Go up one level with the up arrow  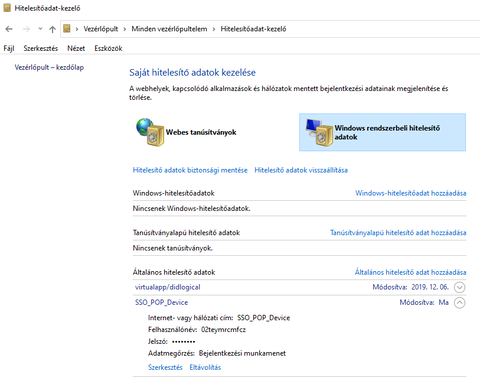tap(52, 29)
